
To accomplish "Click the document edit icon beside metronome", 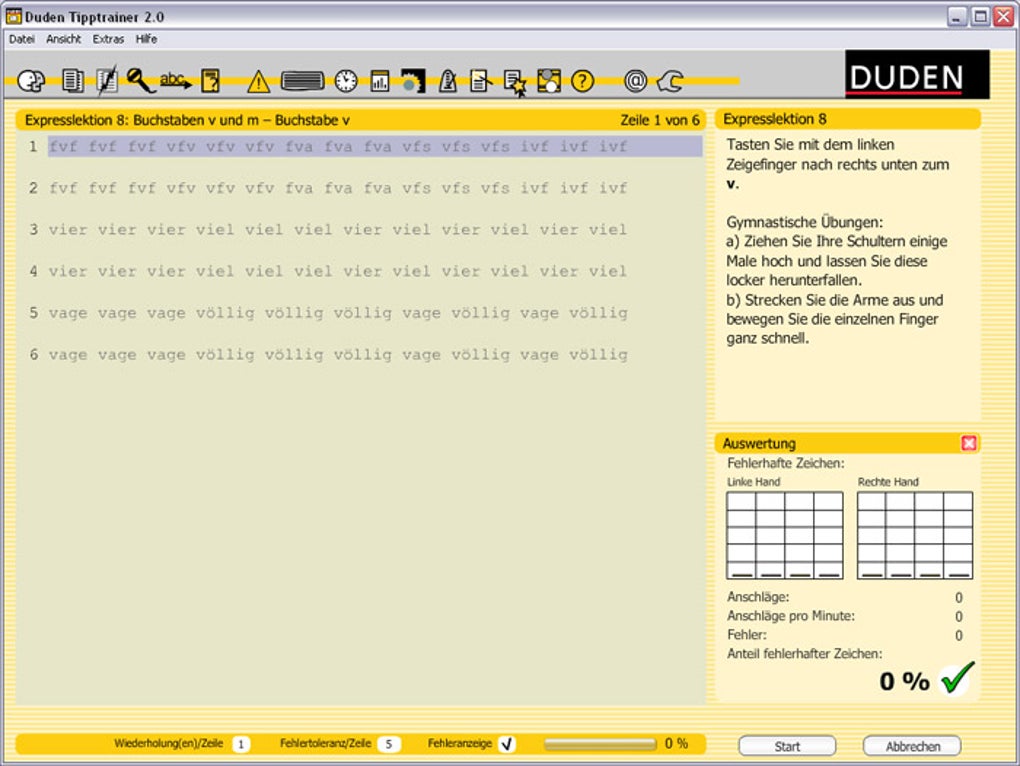I will pyautogui.click(x=480, y=81).
